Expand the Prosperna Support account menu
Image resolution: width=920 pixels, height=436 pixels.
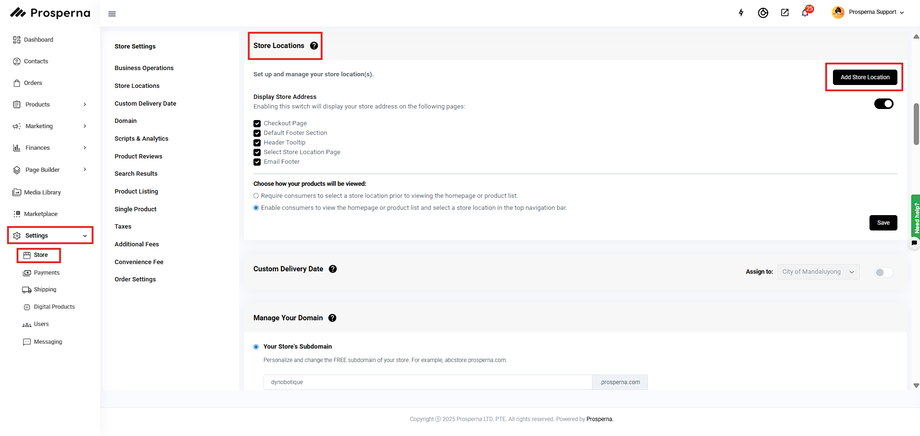868,13
